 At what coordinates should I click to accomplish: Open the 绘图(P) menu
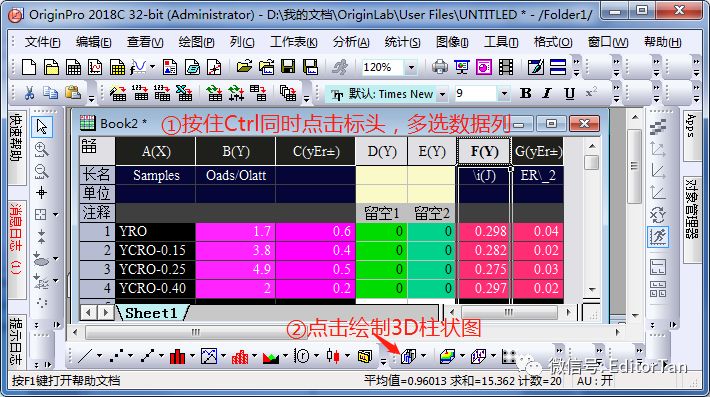tap(196, 42)
